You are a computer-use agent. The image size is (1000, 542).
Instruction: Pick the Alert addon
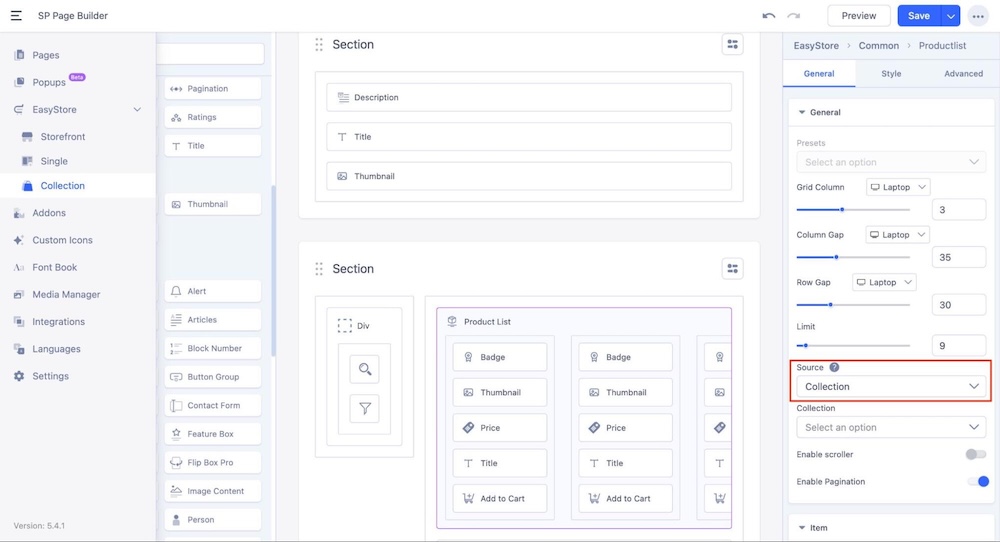click(x=213, y=291)
